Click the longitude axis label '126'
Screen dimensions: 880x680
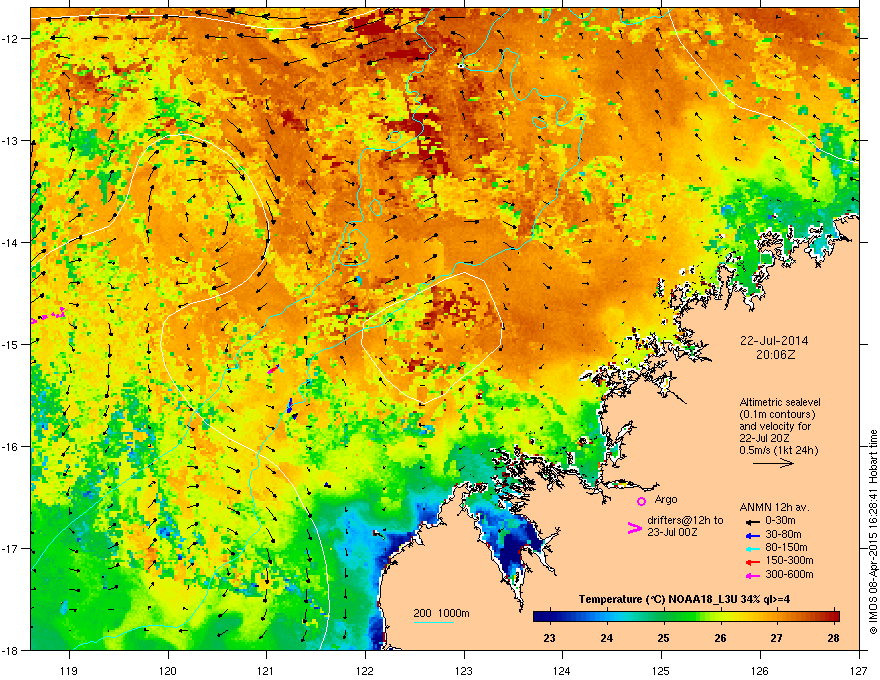pos(760,670)
